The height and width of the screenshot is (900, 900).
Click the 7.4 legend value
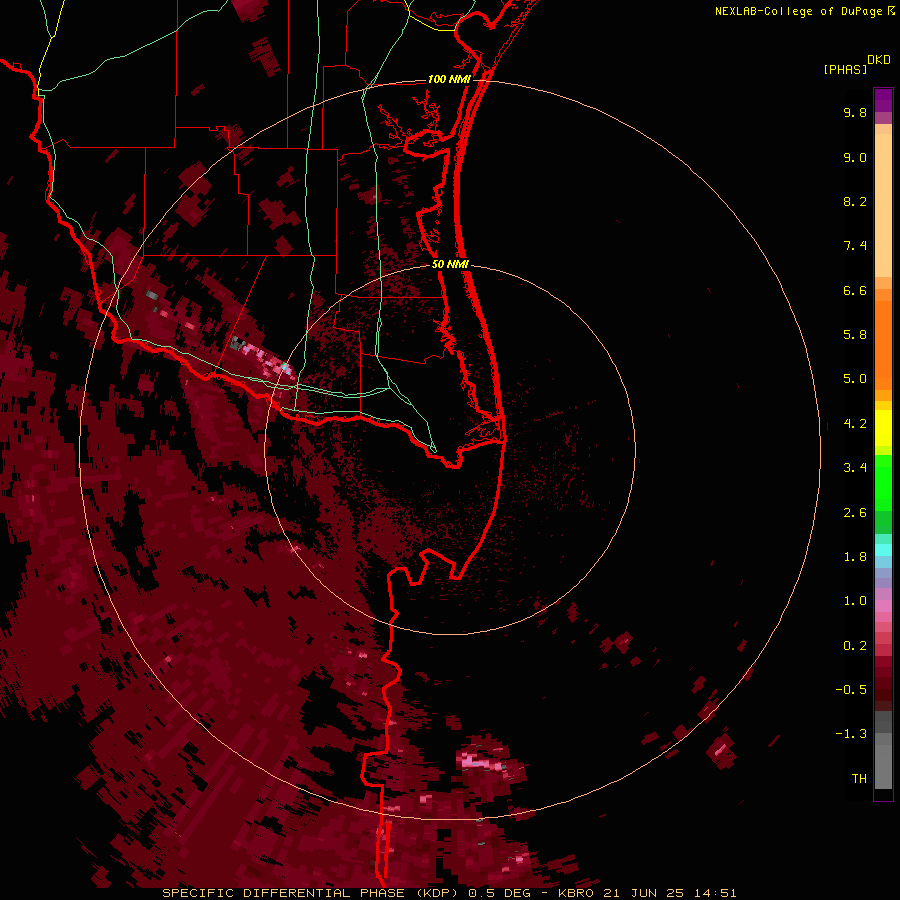point(855,246)
